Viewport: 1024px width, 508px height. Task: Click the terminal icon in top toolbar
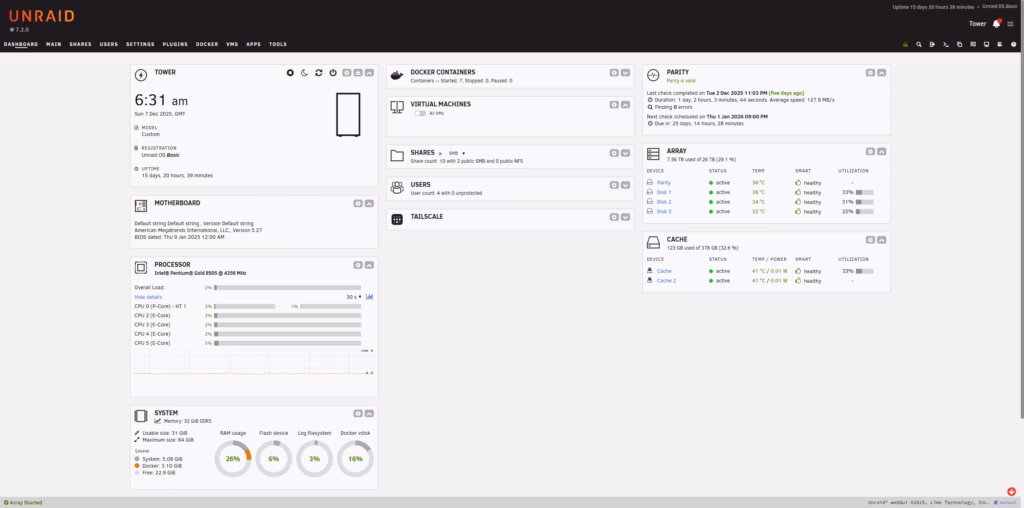[x=945, y=44]
